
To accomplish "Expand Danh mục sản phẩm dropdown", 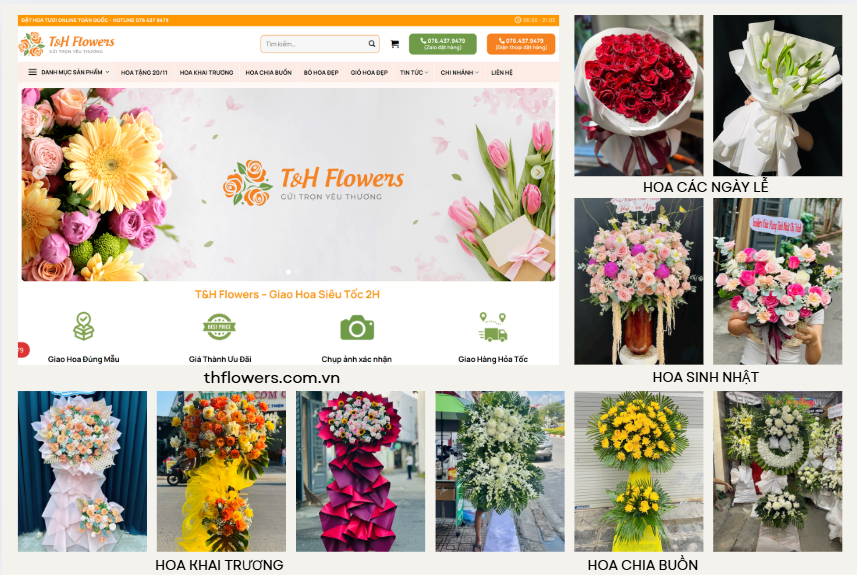I will pyautogui.click(x=69, y=72).
